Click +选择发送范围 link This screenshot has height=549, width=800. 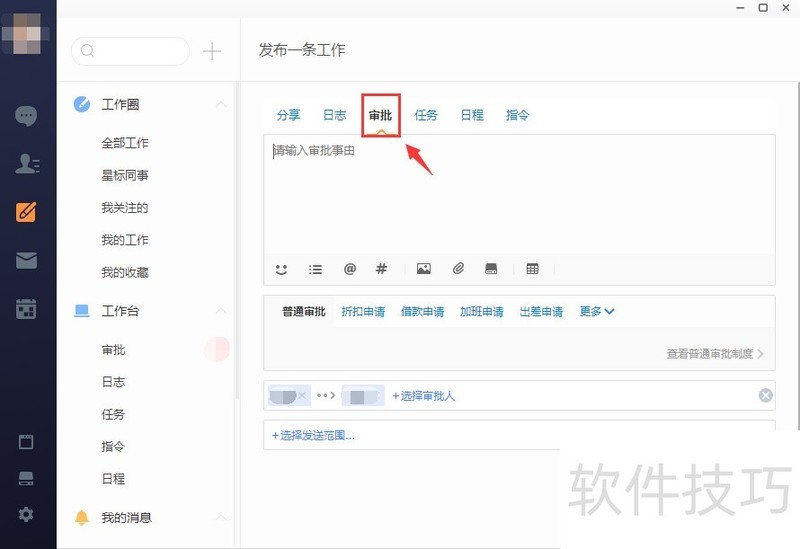point(313,435)
